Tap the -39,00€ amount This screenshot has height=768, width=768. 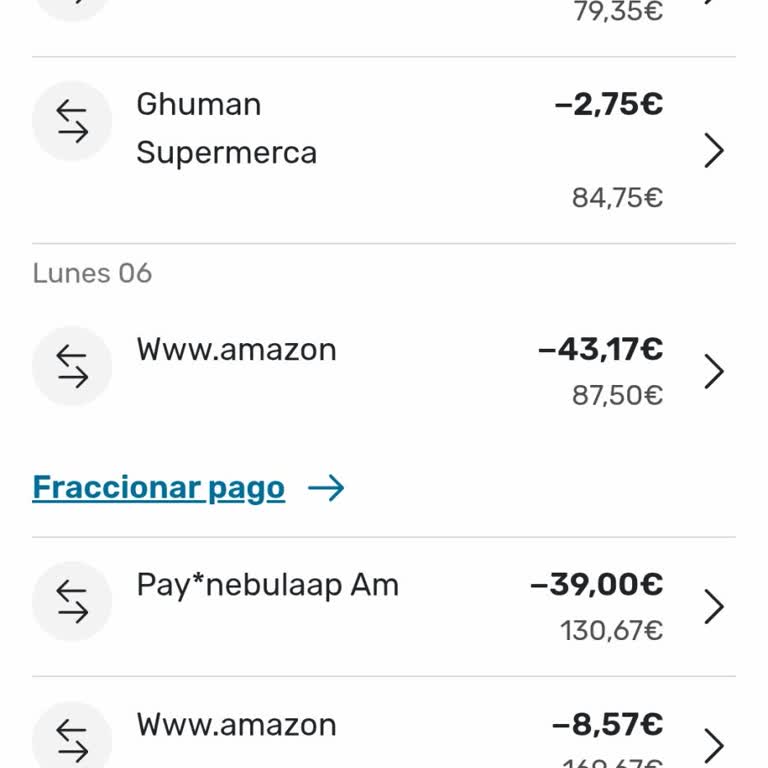tap(597, 584)
